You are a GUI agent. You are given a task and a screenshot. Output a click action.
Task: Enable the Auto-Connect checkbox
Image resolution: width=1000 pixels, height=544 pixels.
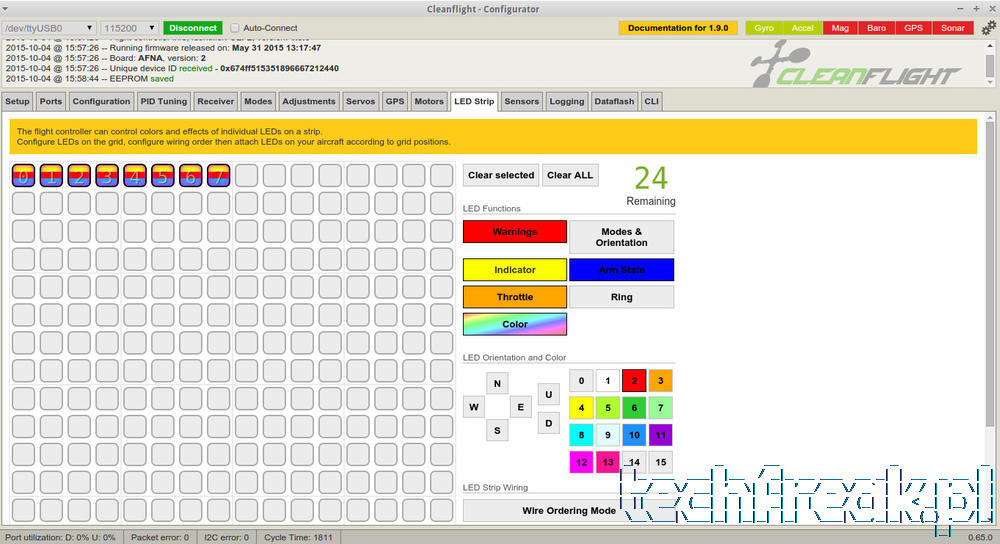[x=235, y=28]
